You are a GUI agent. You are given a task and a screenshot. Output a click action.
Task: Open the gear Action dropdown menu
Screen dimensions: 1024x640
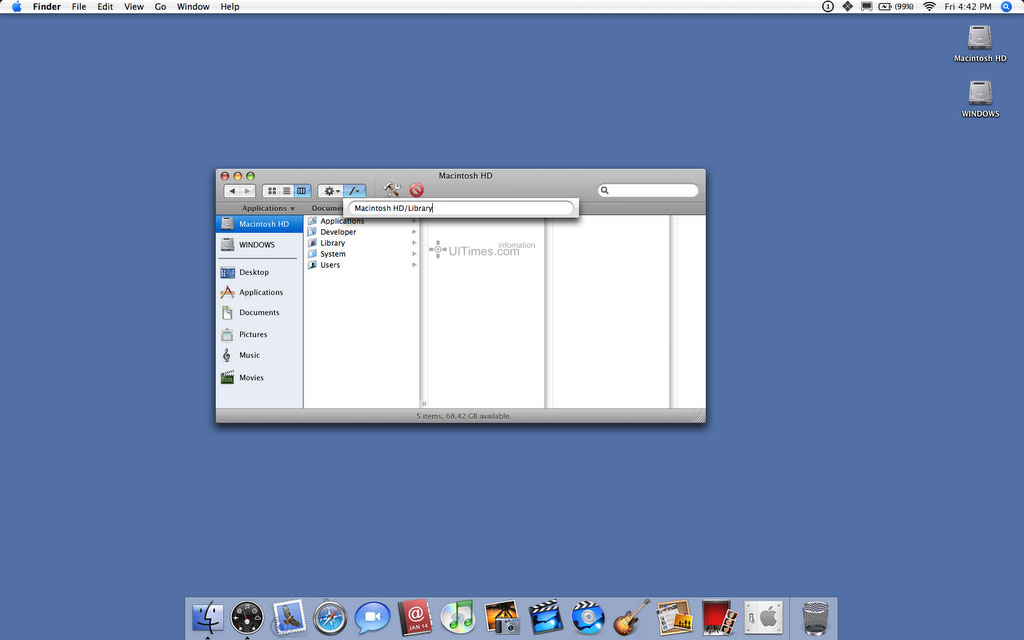point(331,191)
